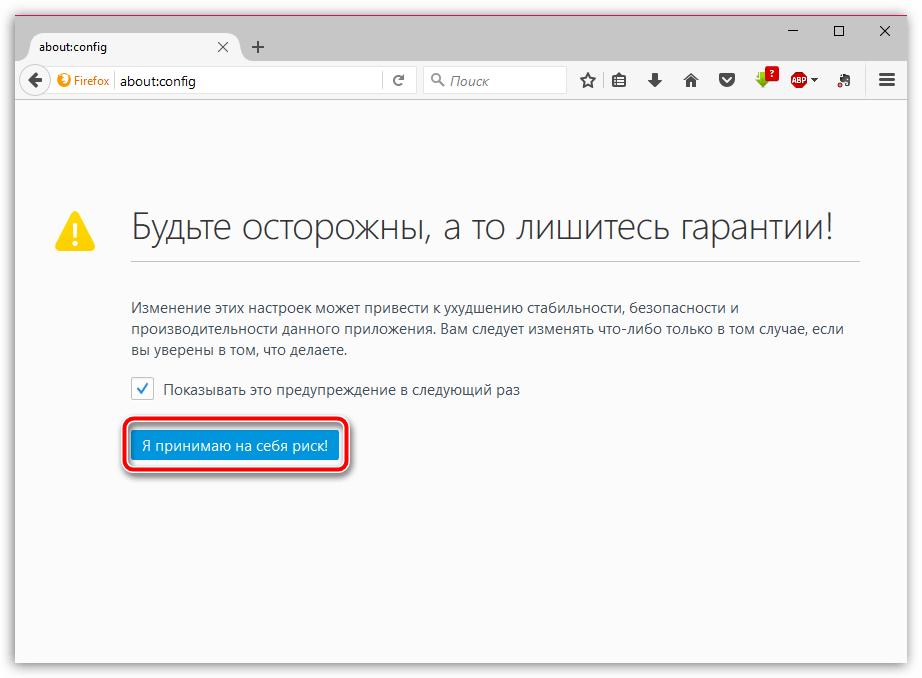Uncheck 'Показывать это предупреждение' checkbox
Screen dimensions: 922x678
point(142,389)
